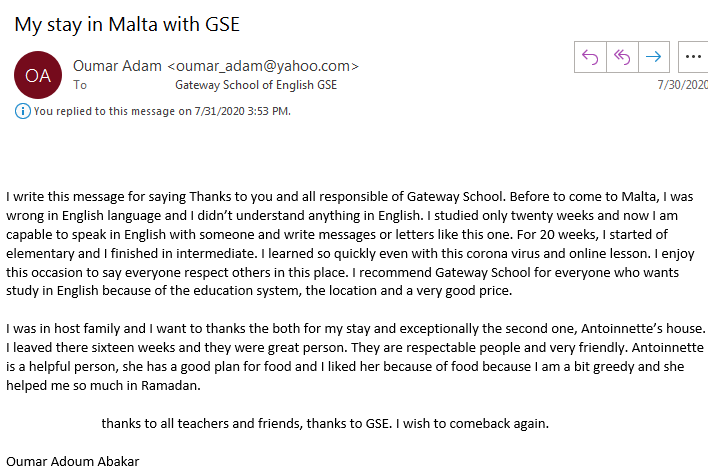Click the OA sender avatar circle
Image resolution: width=708 pixels, height=473 pixels.
tap(38, 75)
